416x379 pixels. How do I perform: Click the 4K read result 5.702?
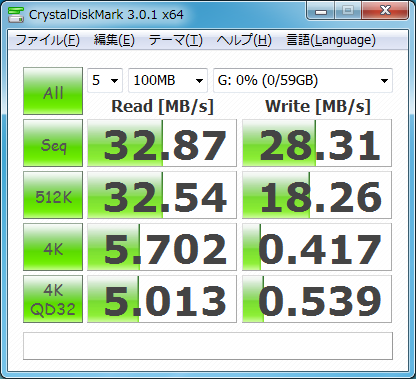162,247
